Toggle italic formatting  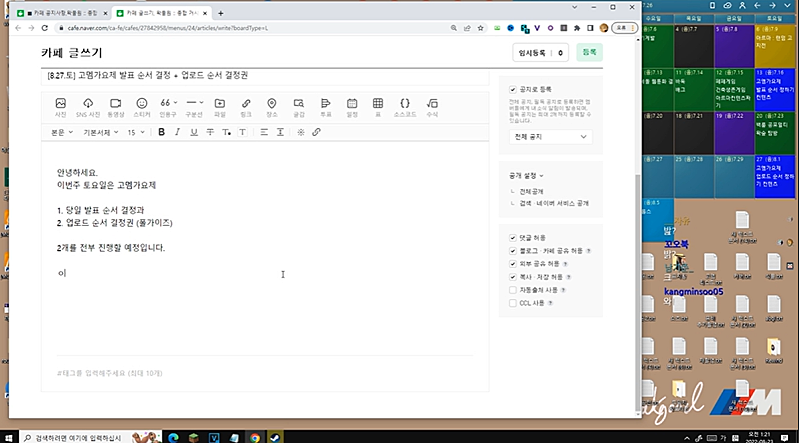click(x=177, y=132)
